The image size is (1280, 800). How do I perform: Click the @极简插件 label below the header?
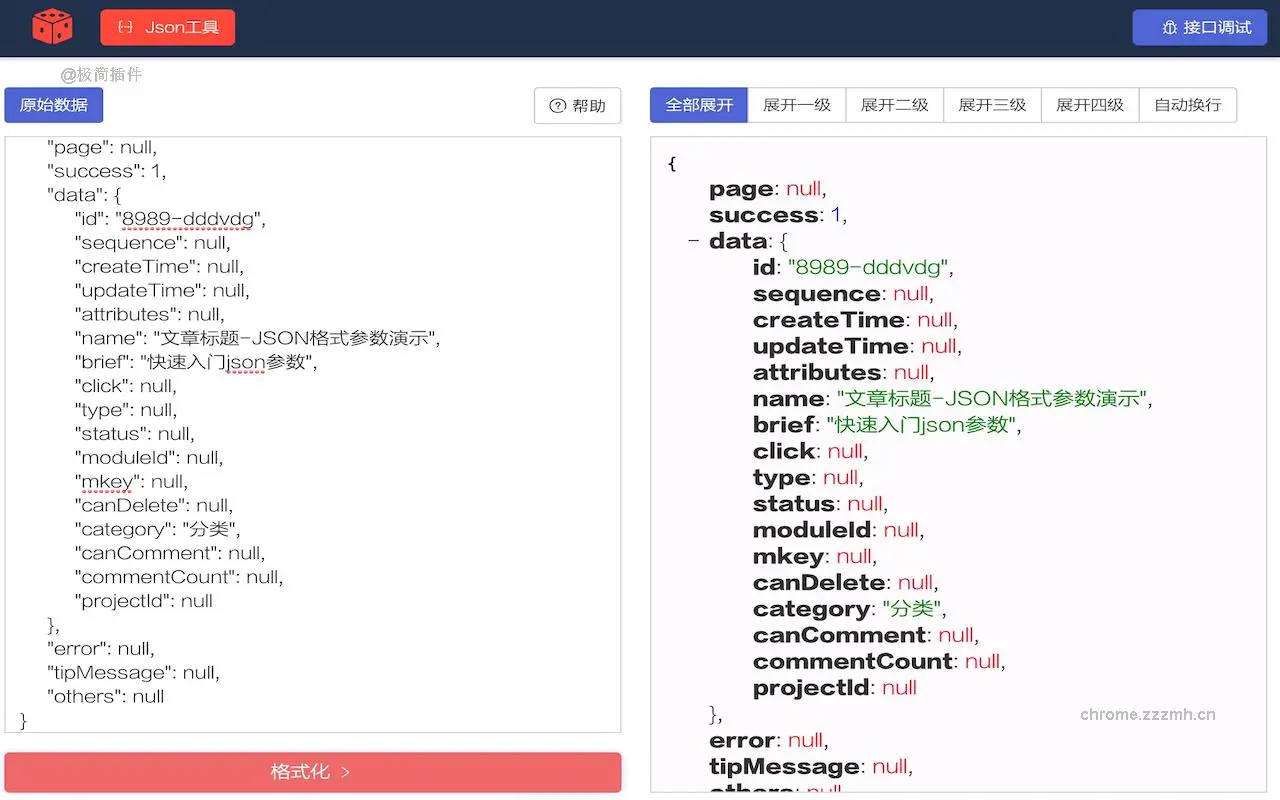coord(99,75)
